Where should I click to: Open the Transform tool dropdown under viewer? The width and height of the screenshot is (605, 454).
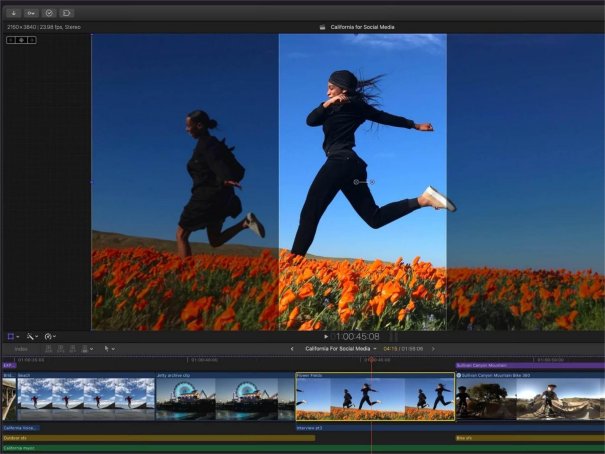coord(14,337)
